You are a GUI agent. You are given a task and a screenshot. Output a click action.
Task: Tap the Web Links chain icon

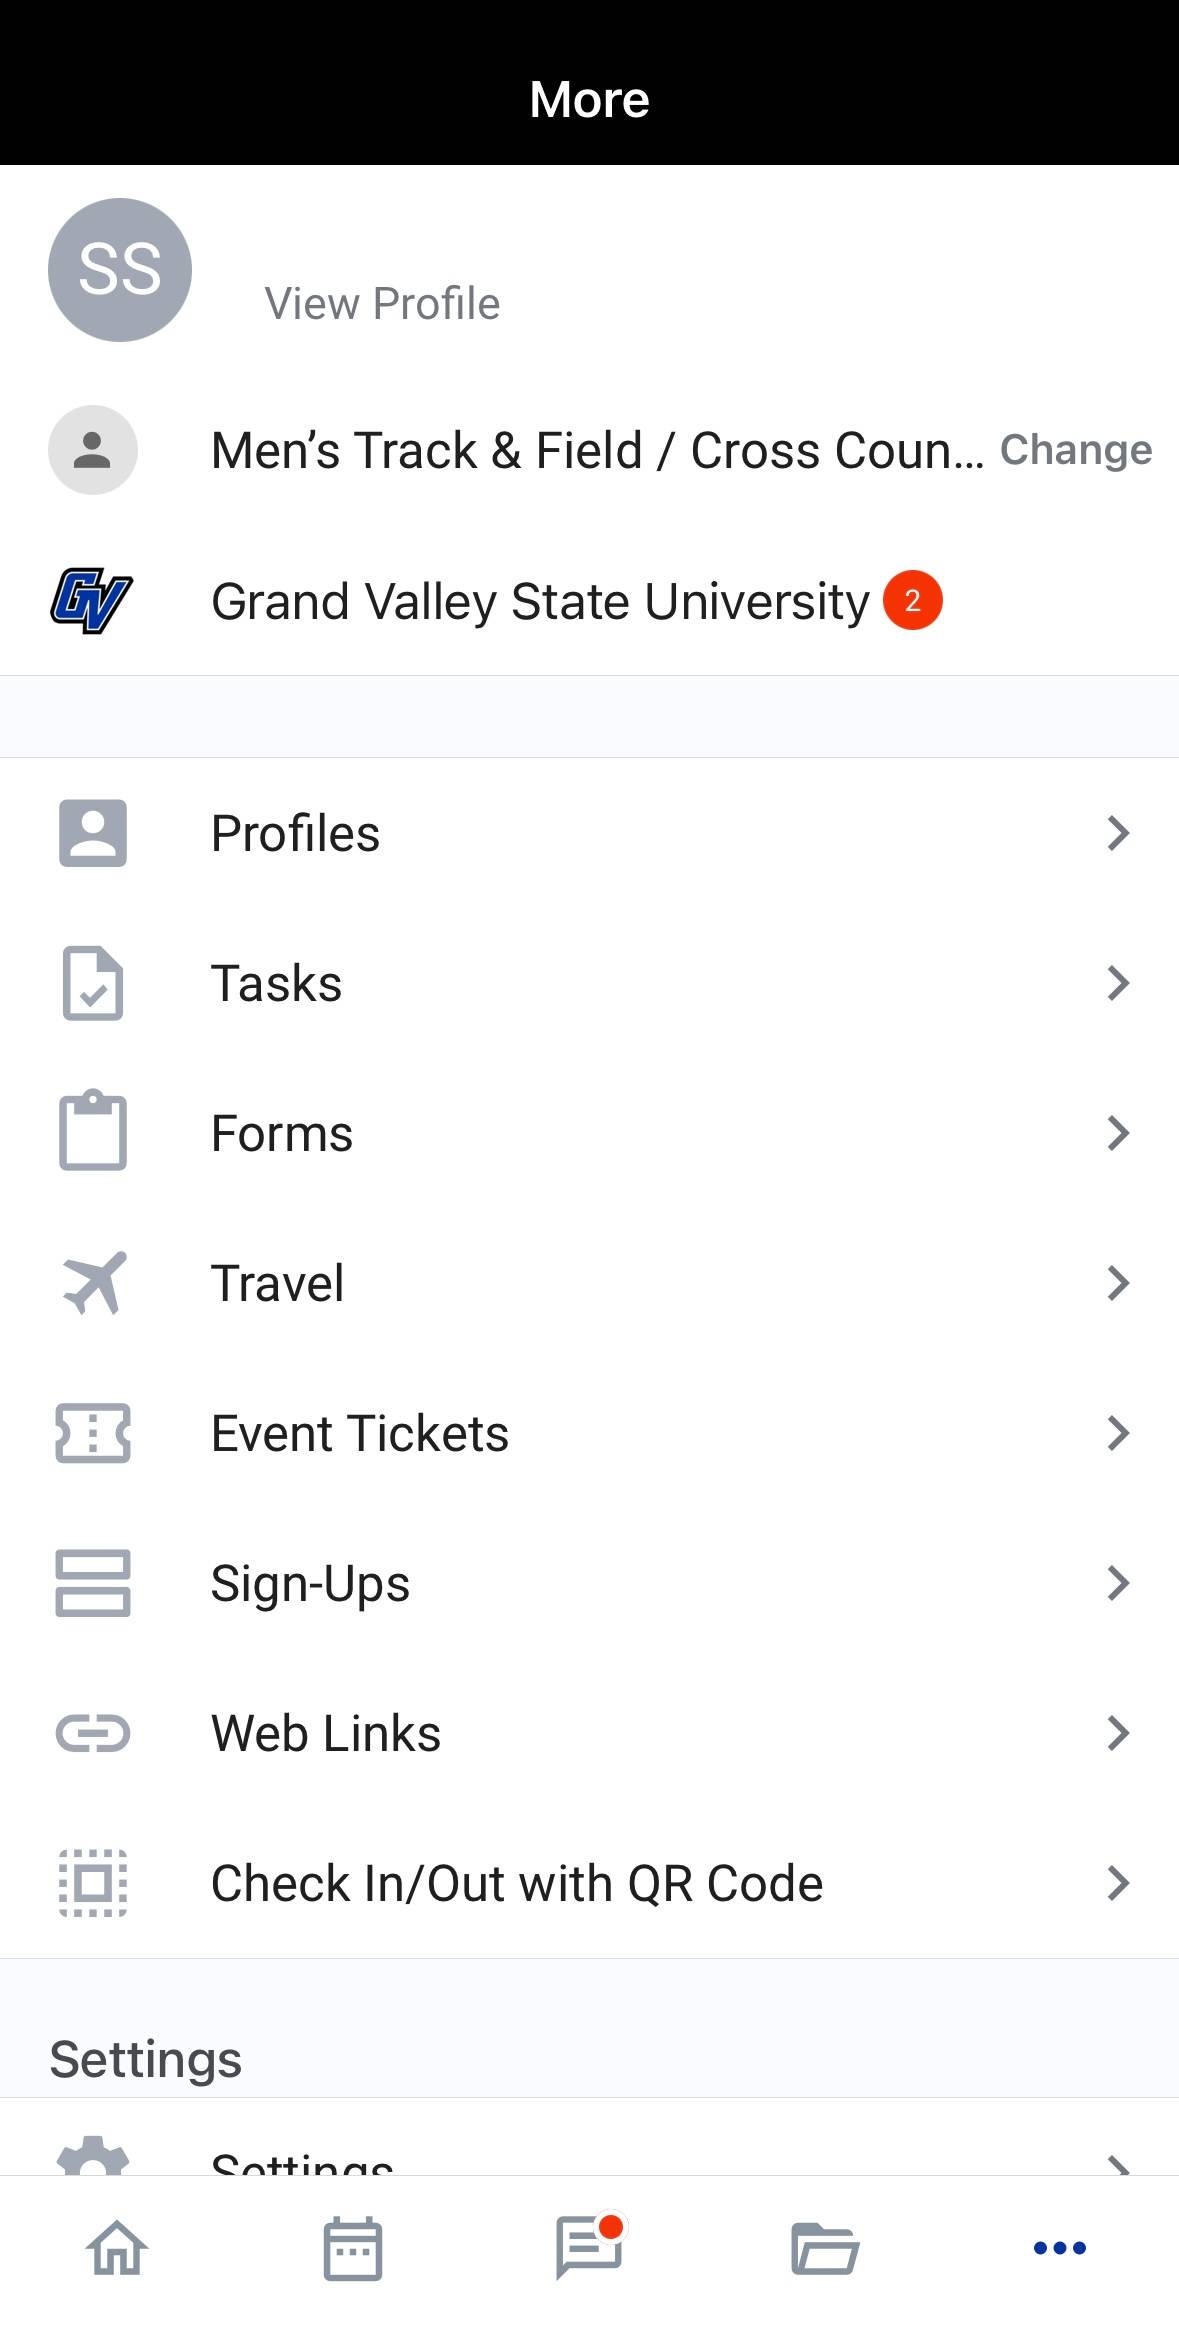pyautogui.click(x=93, y=1733)
